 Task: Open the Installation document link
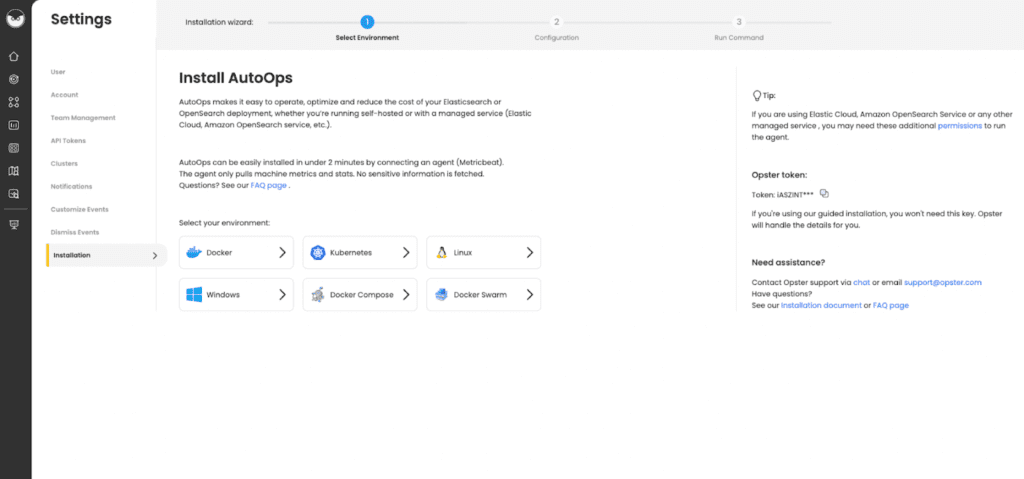click(x=821, y=305)
